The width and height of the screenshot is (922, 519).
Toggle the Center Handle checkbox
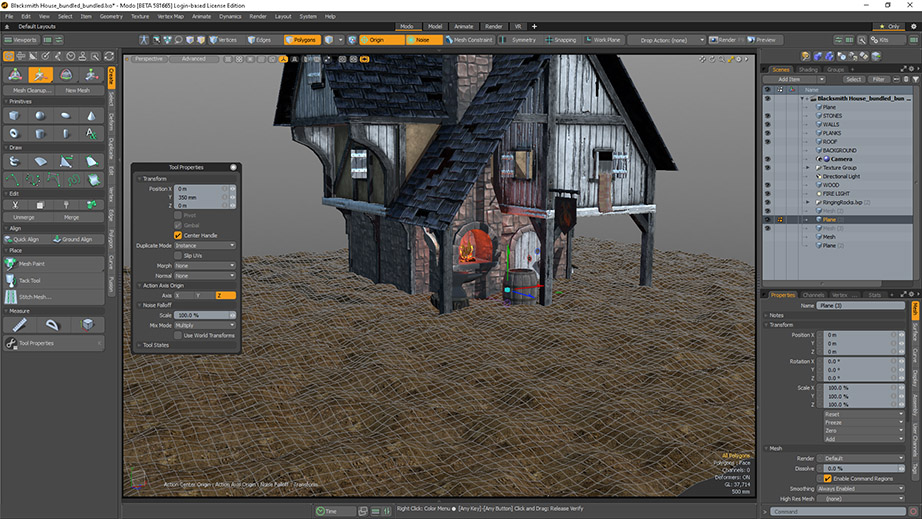[178, 235]
